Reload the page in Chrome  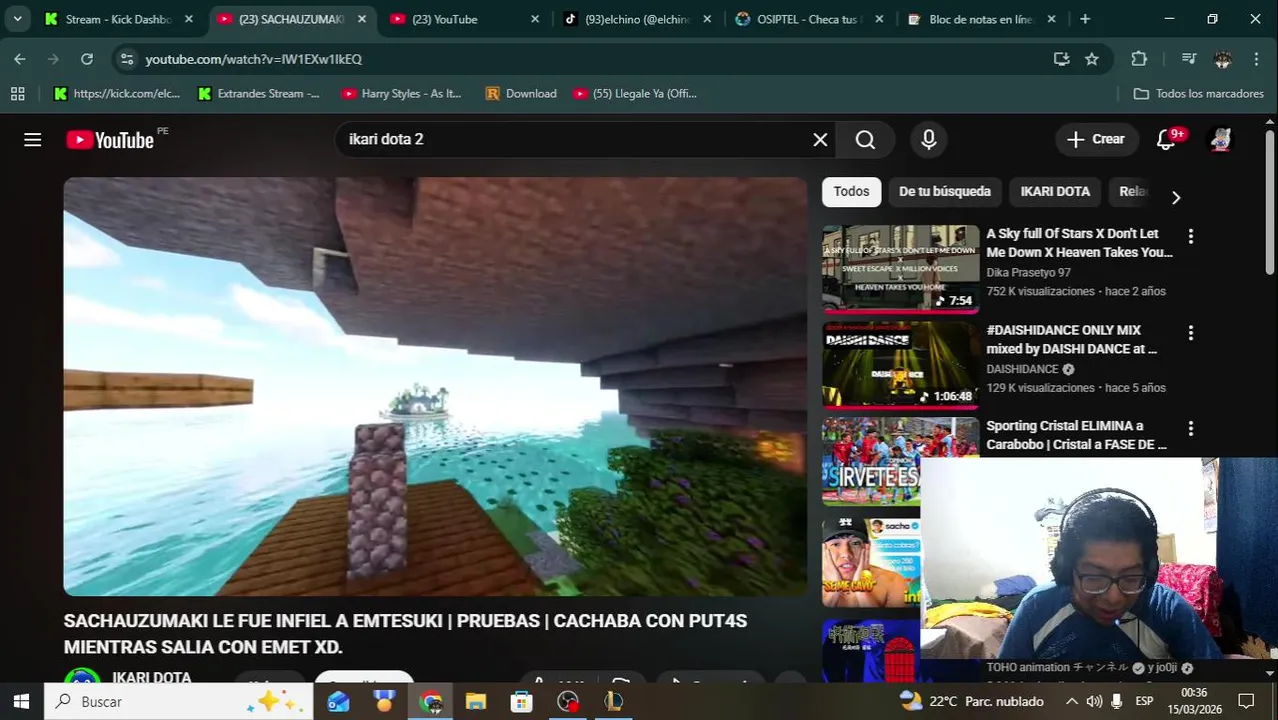87,59
